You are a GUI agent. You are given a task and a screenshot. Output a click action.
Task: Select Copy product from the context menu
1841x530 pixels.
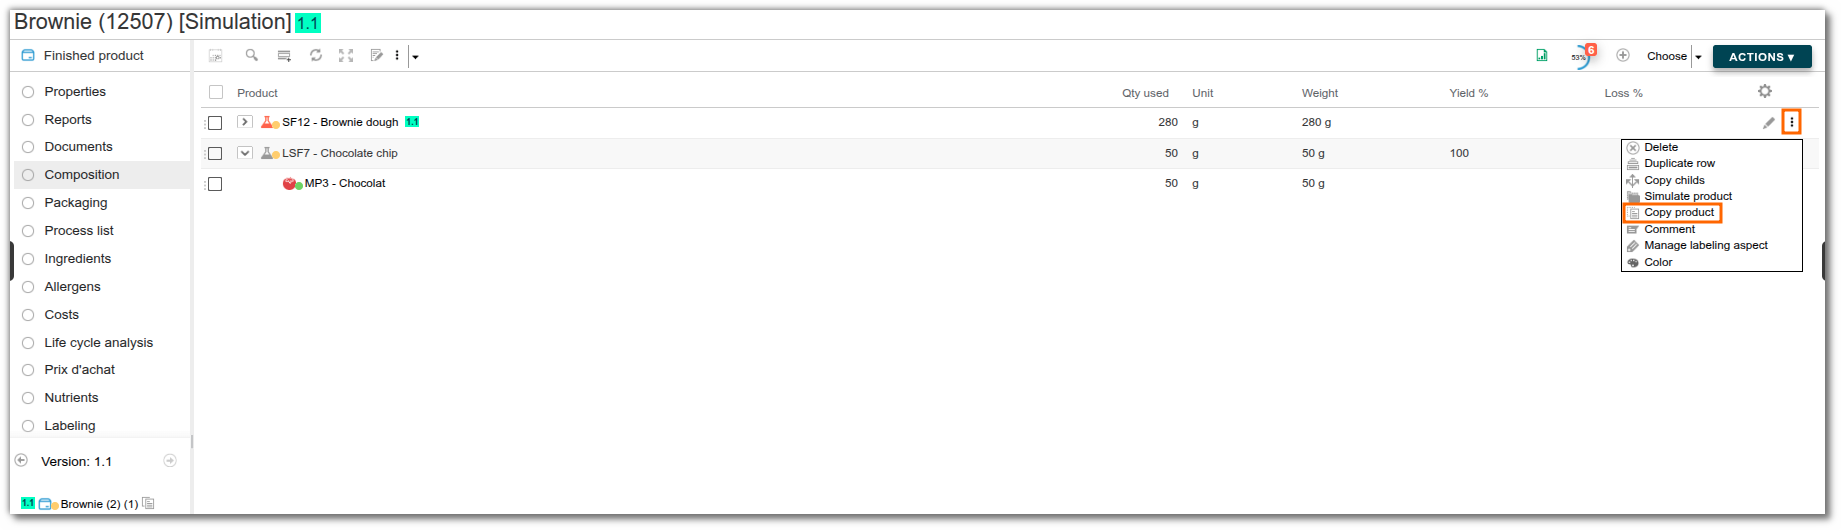click(x=1679, y=213)
